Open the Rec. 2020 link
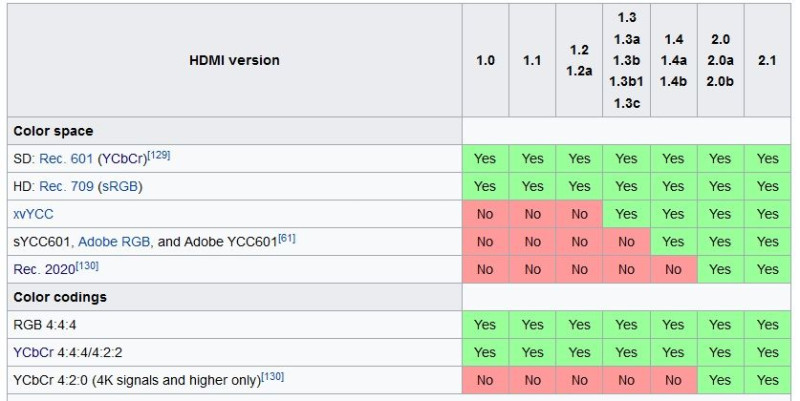The height and width of the screenshot is (401, 800). tap(44, 269)
